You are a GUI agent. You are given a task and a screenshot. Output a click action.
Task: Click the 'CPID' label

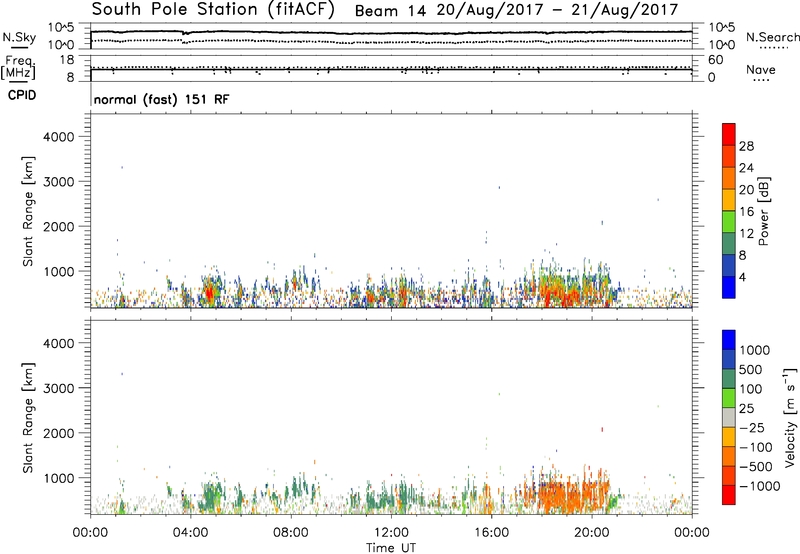click(22, 95)
